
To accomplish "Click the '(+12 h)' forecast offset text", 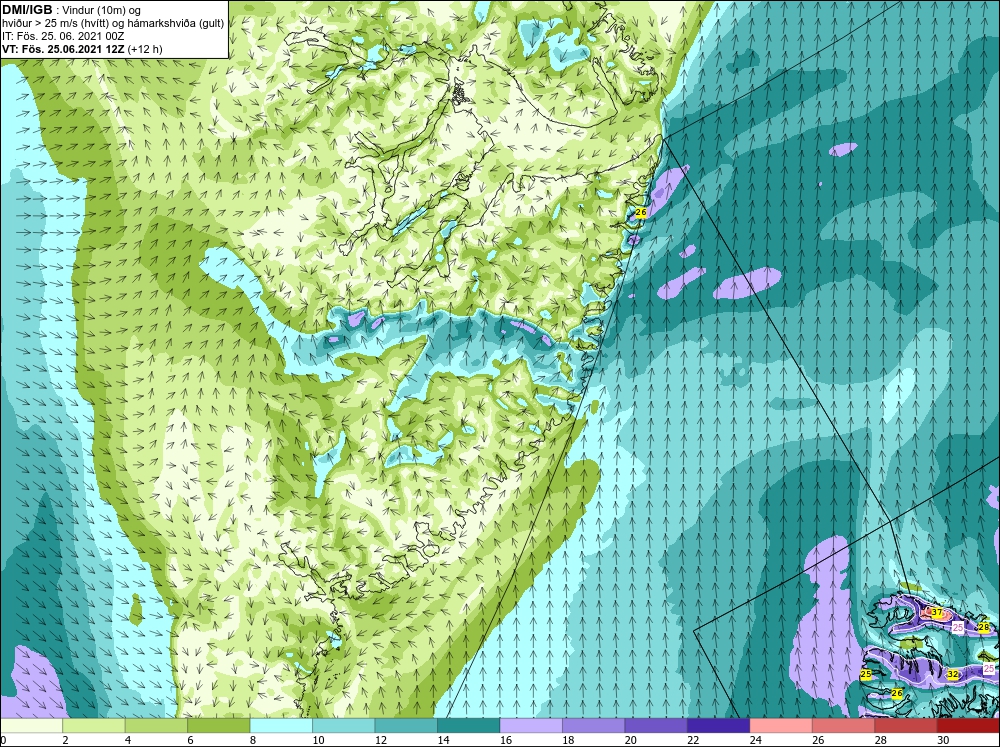I will point(145,49).
